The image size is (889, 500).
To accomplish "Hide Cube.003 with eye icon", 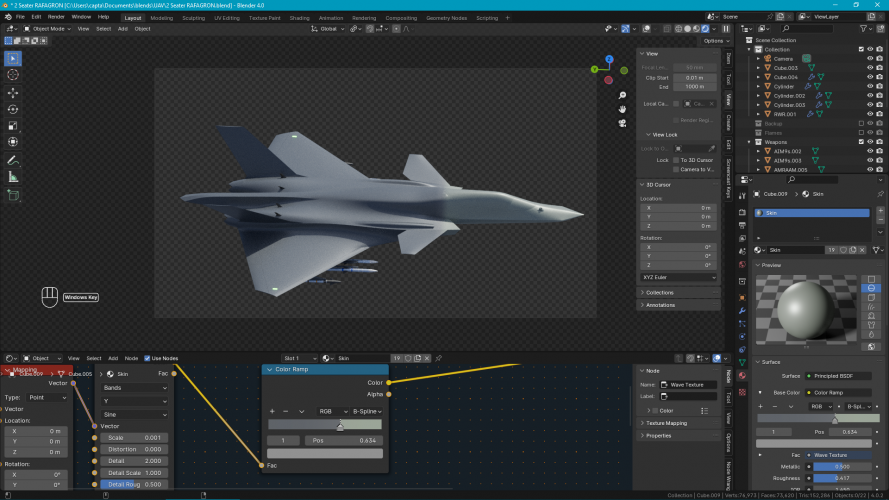I will pyautogui.click(x=870, y=68).
